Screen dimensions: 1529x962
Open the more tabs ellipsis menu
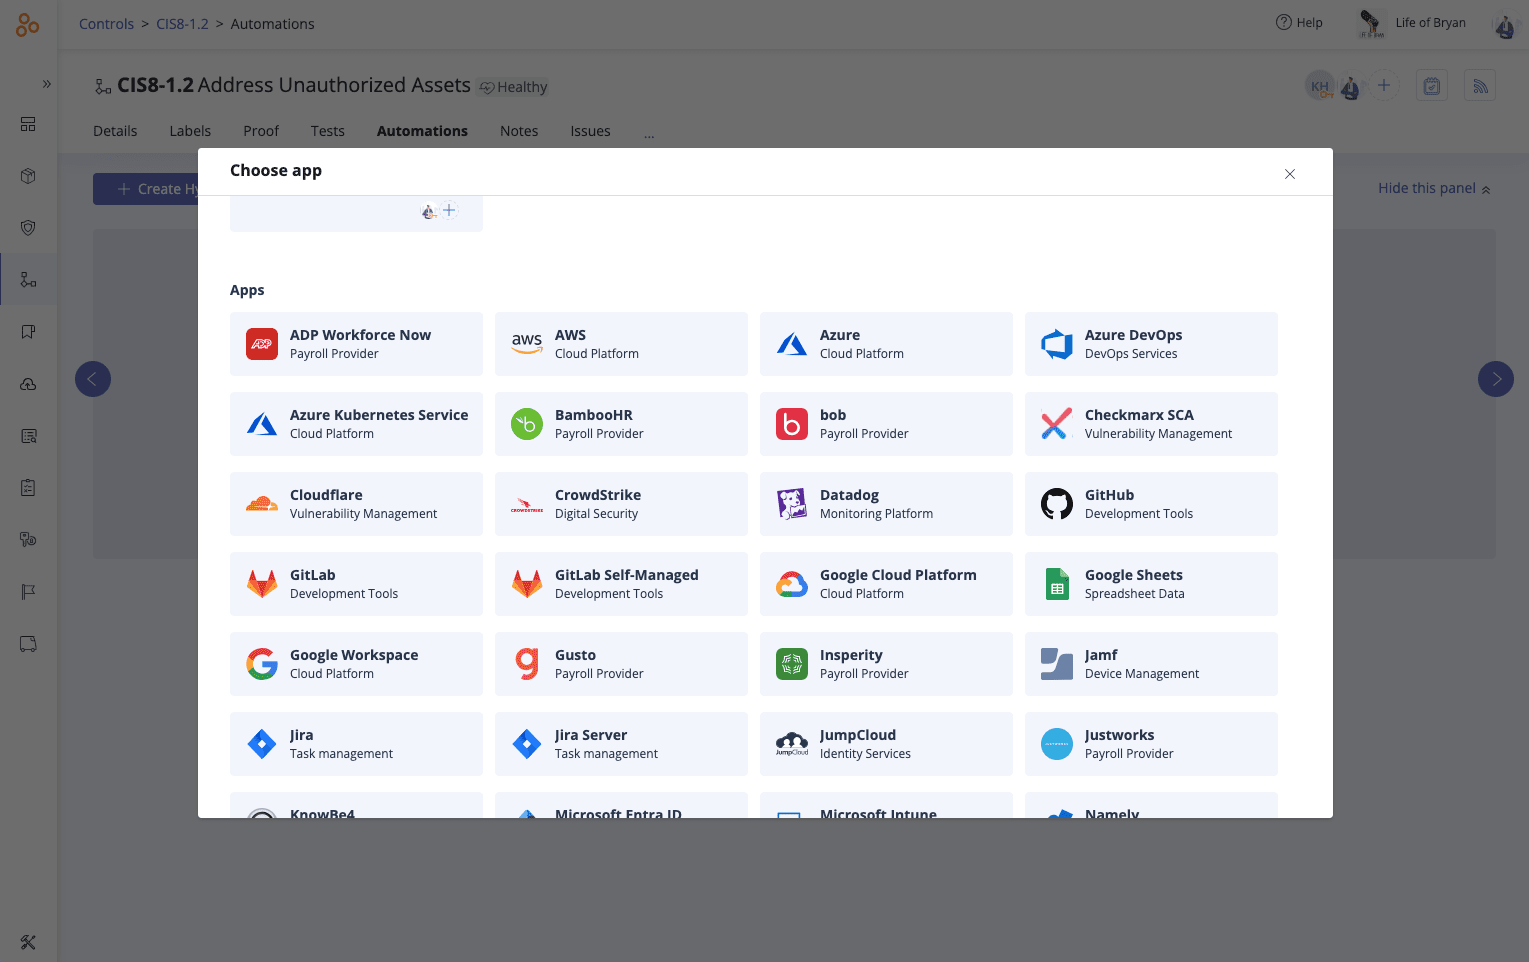pos(649,132)
